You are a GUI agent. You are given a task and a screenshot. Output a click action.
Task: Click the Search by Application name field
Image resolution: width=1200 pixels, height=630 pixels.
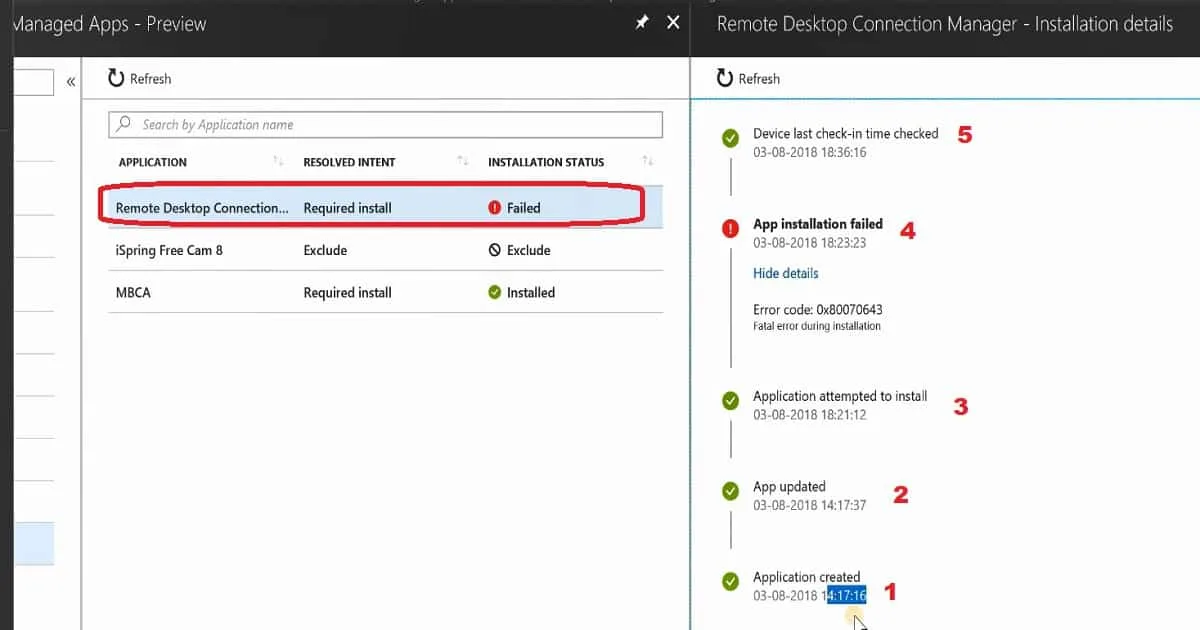(x=385, y=125)
